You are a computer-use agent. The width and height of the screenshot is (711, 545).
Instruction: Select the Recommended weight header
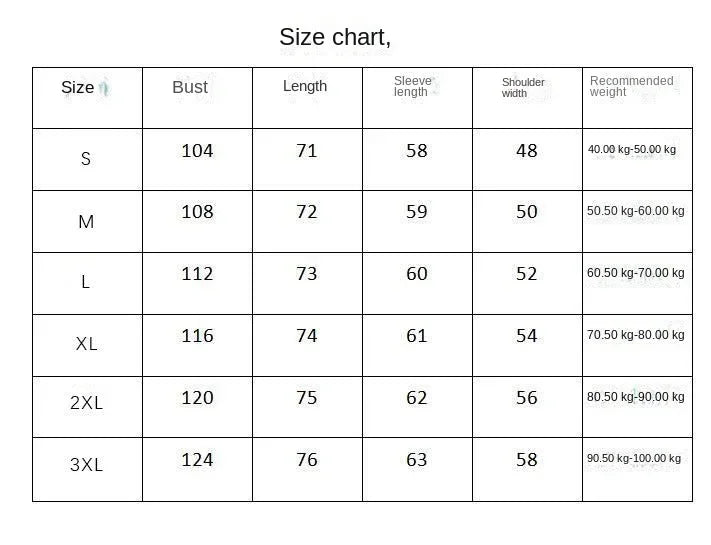tap(631, 87)
